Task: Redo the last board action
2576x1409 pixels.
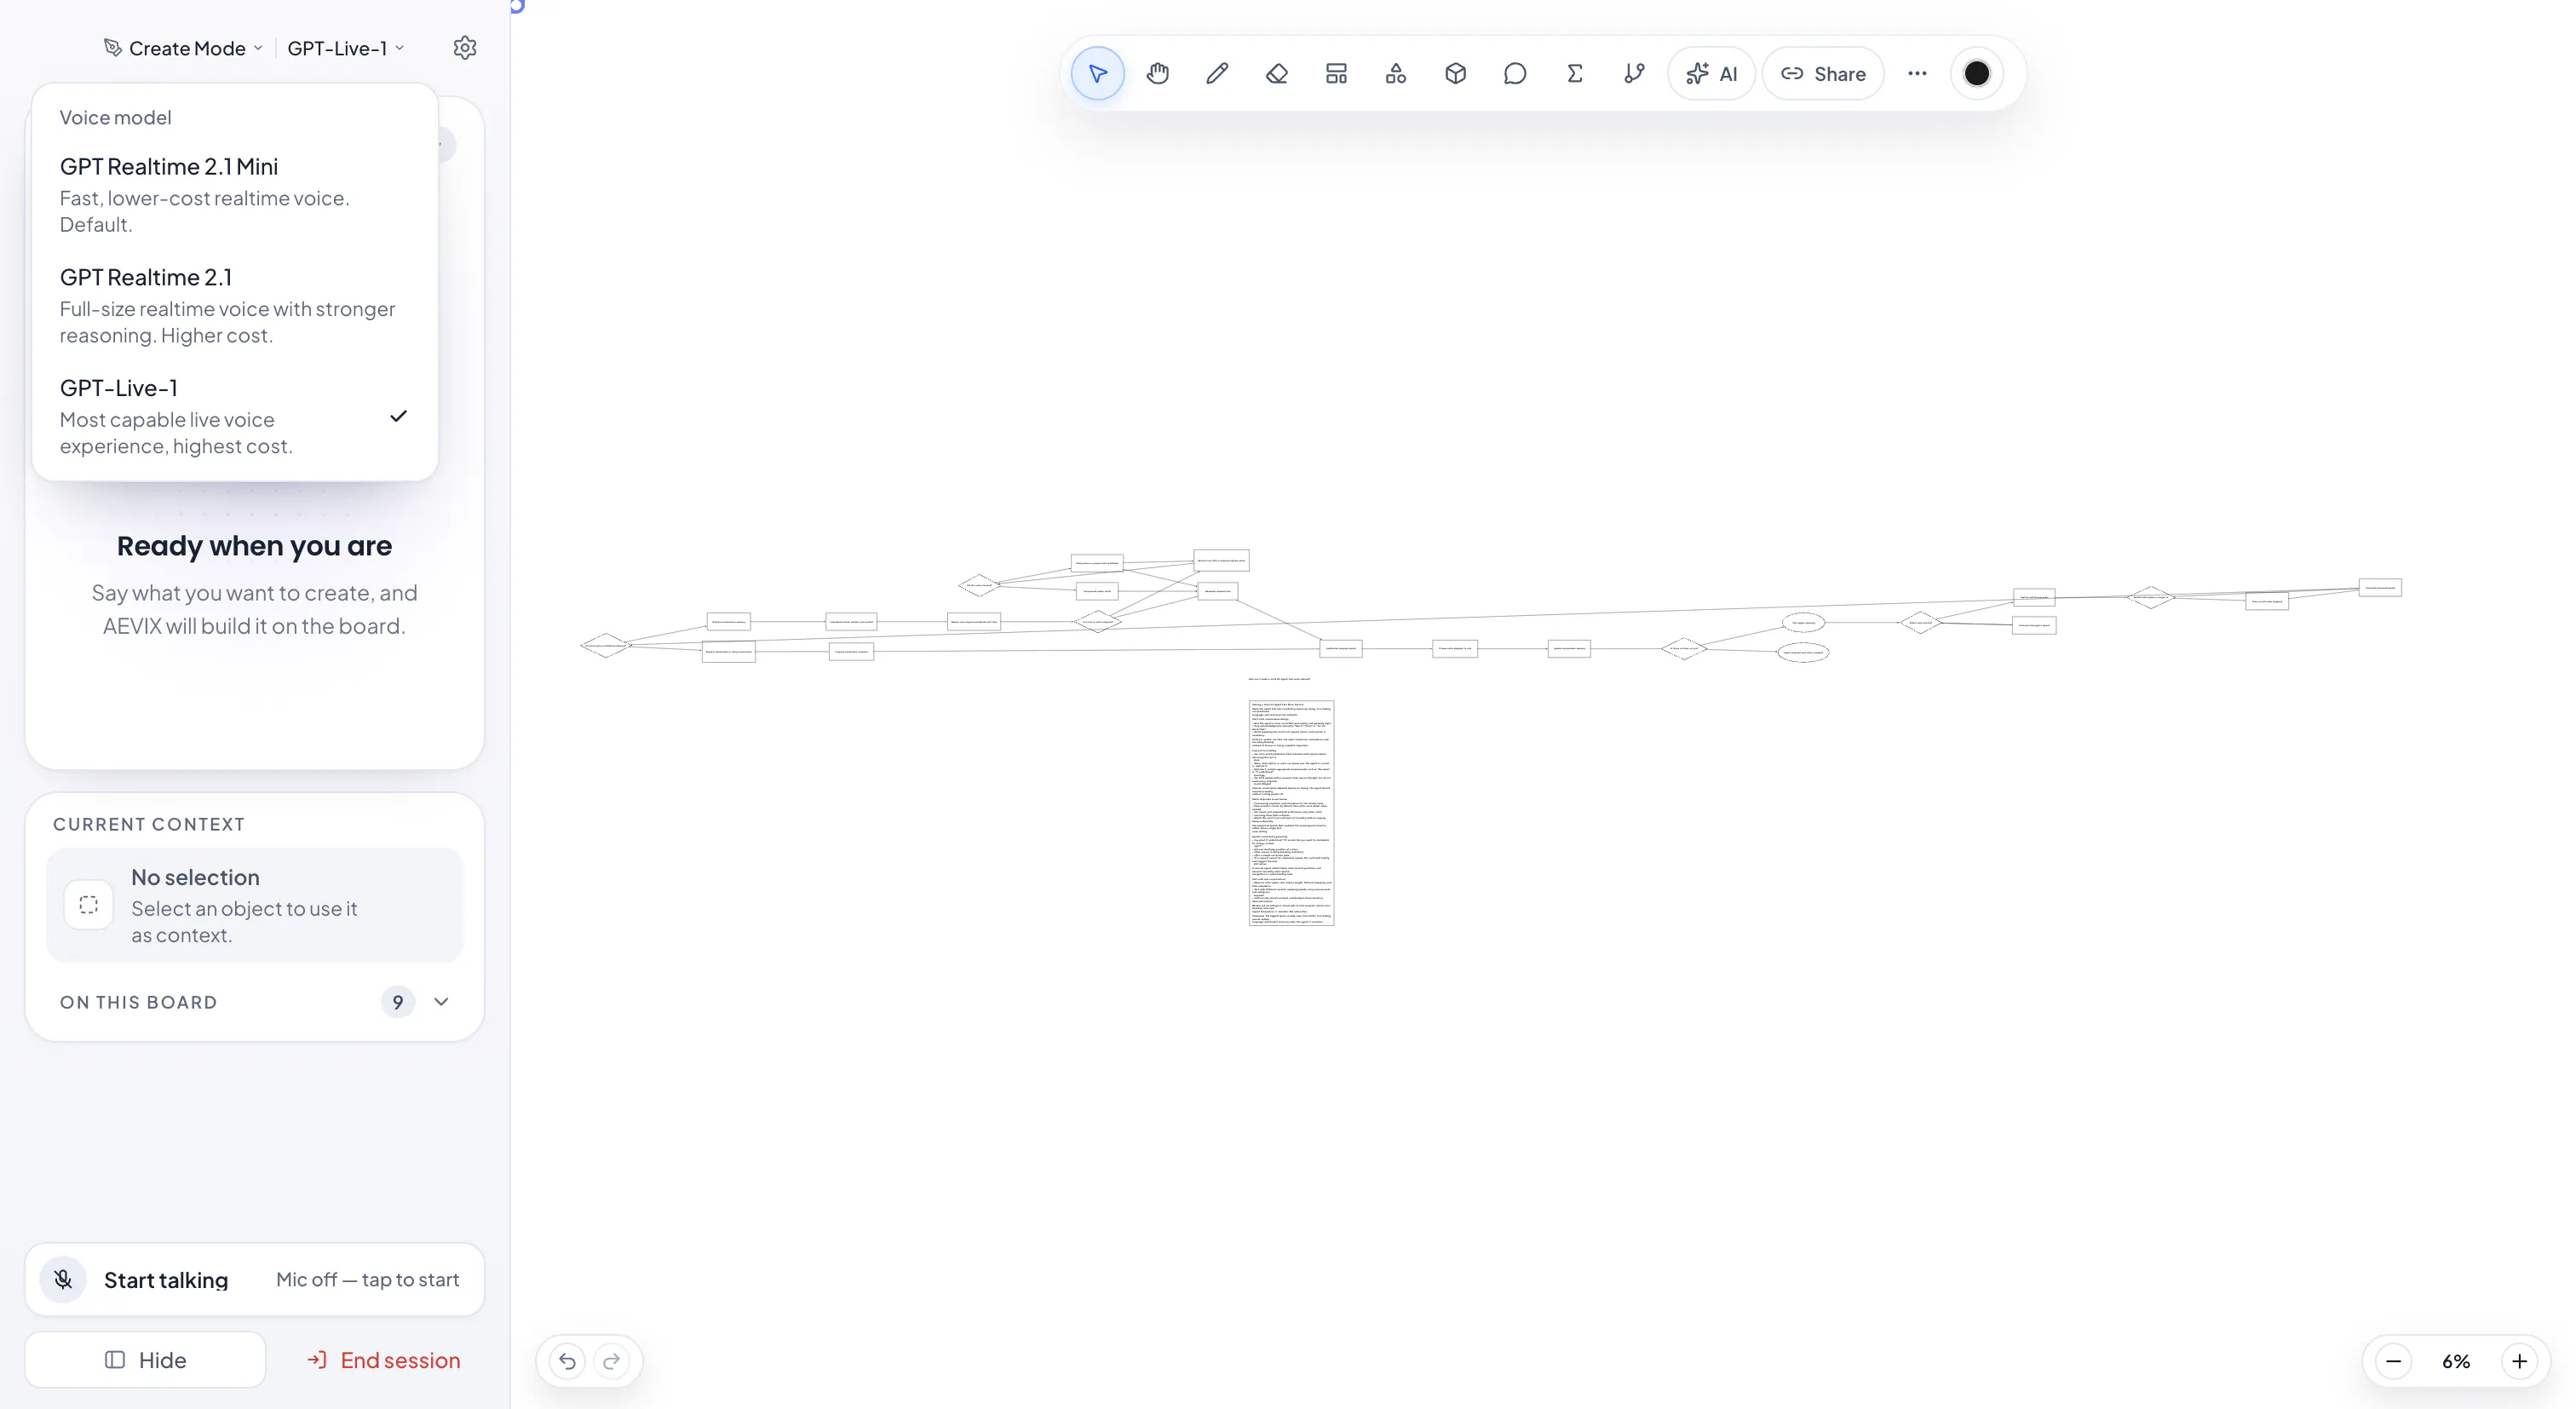Action: pos(611,1360)
